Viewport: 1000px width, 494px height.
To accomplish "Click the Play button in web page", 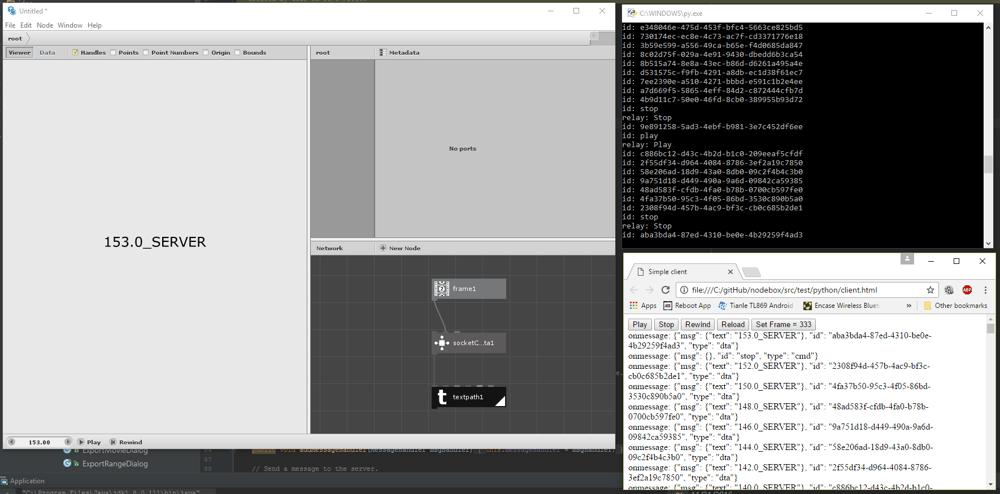I will pos(641,324).
